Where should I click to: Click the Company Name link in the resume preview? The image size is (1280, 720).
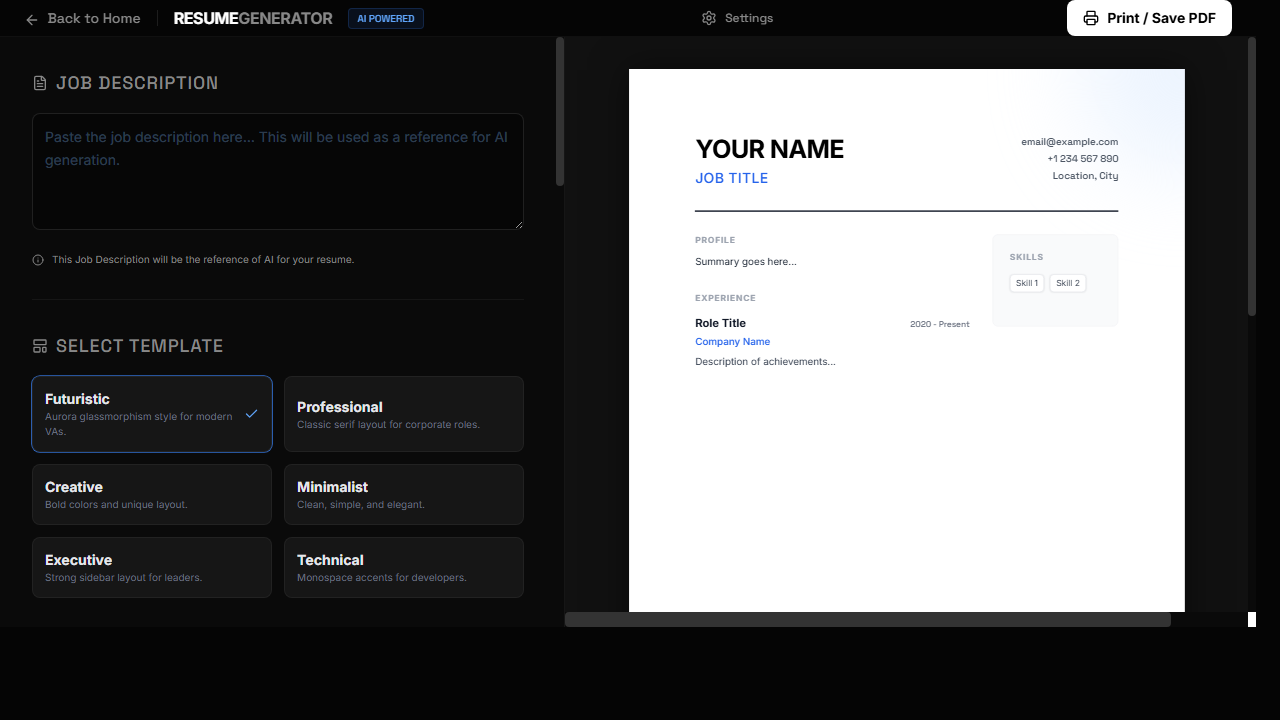[733, 341]
